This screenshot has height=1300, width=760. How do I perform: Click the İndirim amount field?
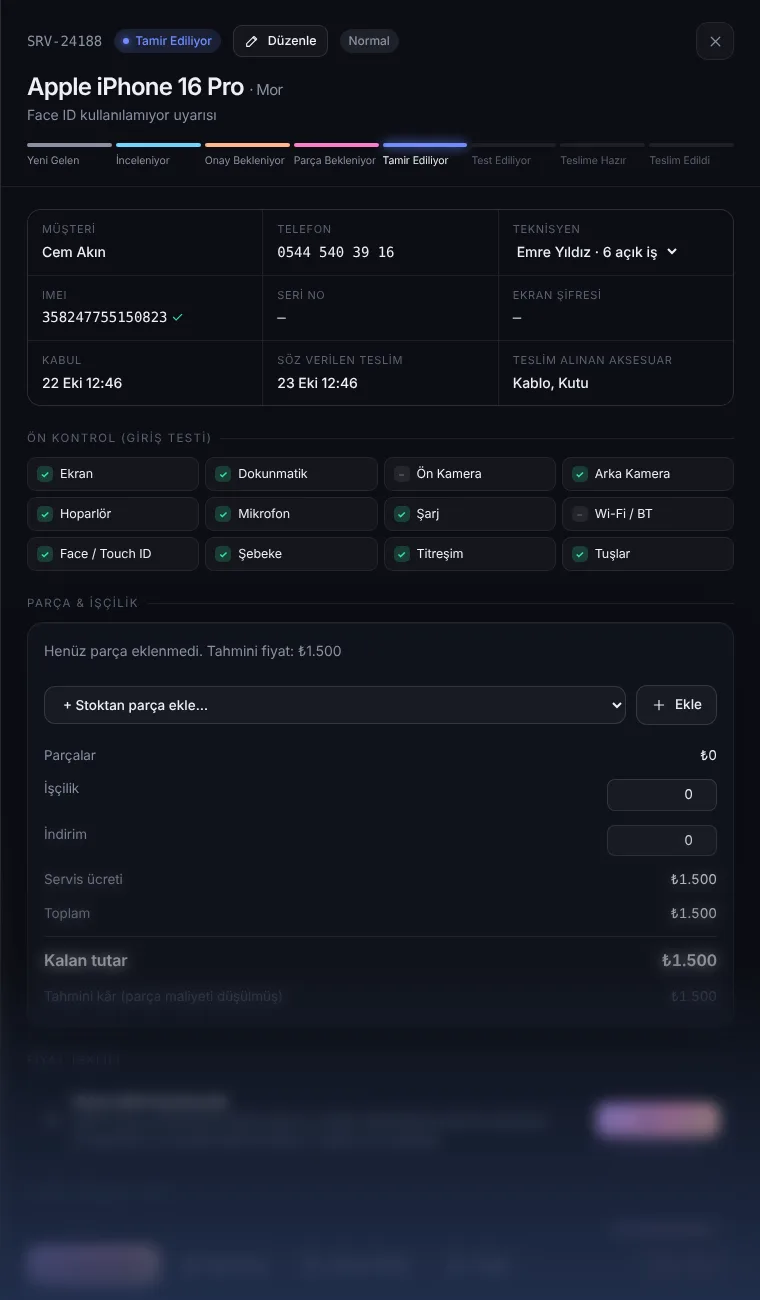[662, 841]
